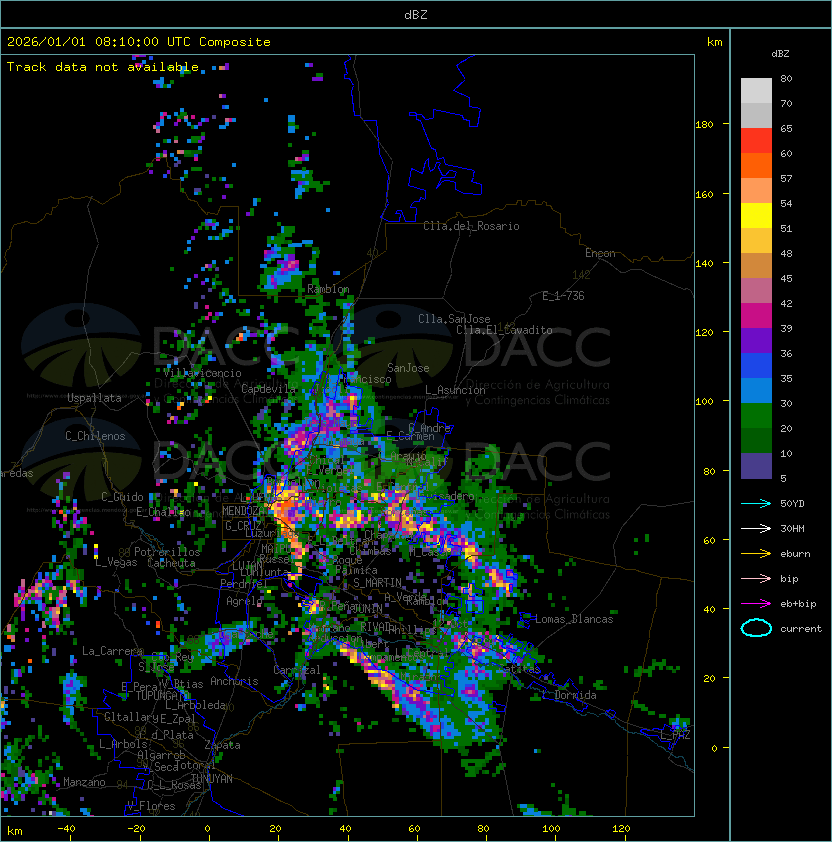Select the bright green band in dBZ scale

(x=756, y=416)
